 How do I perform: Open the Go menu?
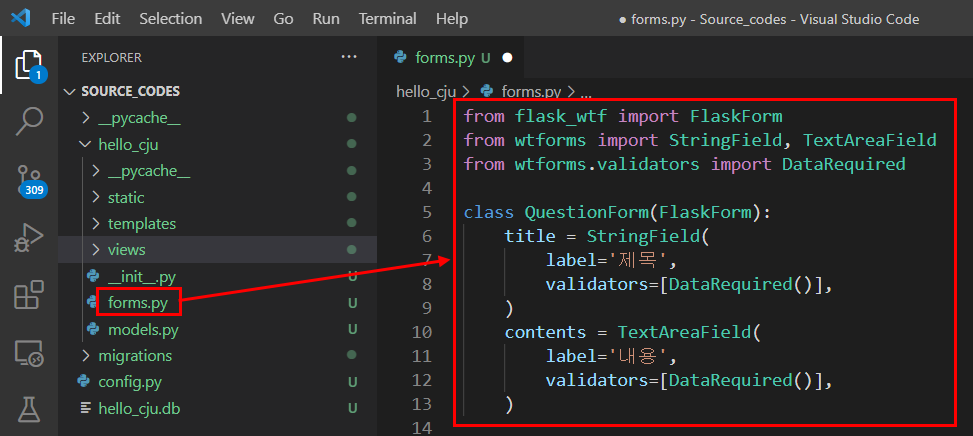[x=283, y=19]
